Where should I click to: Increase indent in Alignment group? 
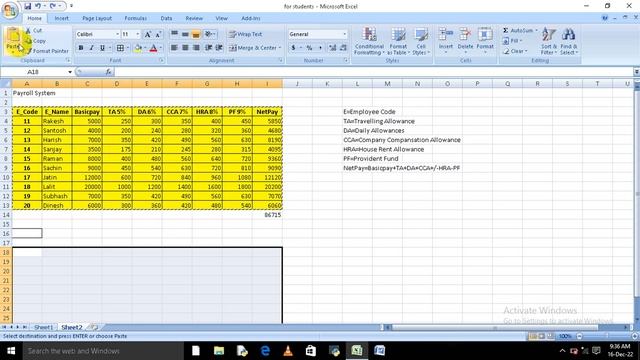219,48
